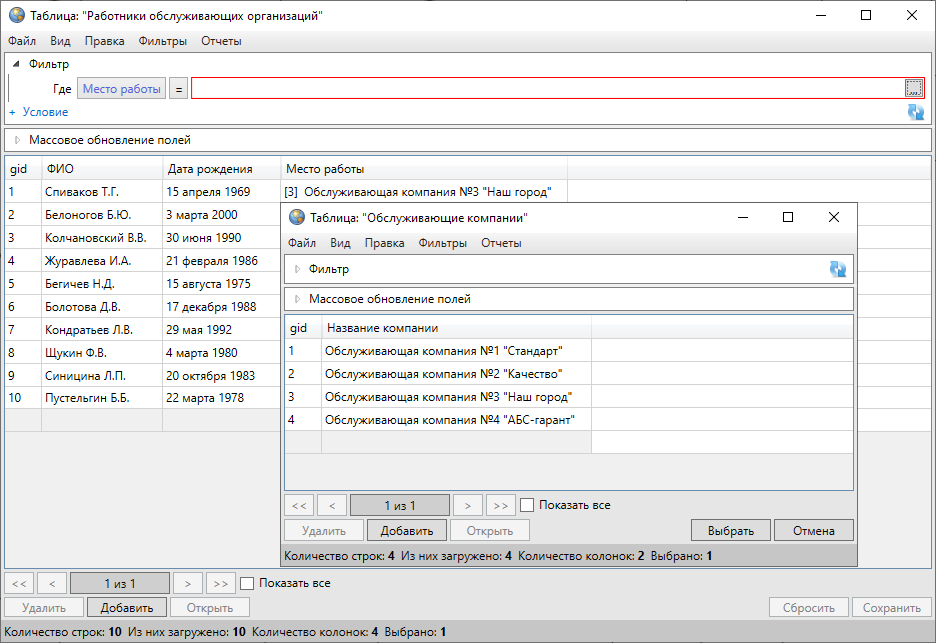
Task: Click the equals operator button in filter
Action: (178, 89)
